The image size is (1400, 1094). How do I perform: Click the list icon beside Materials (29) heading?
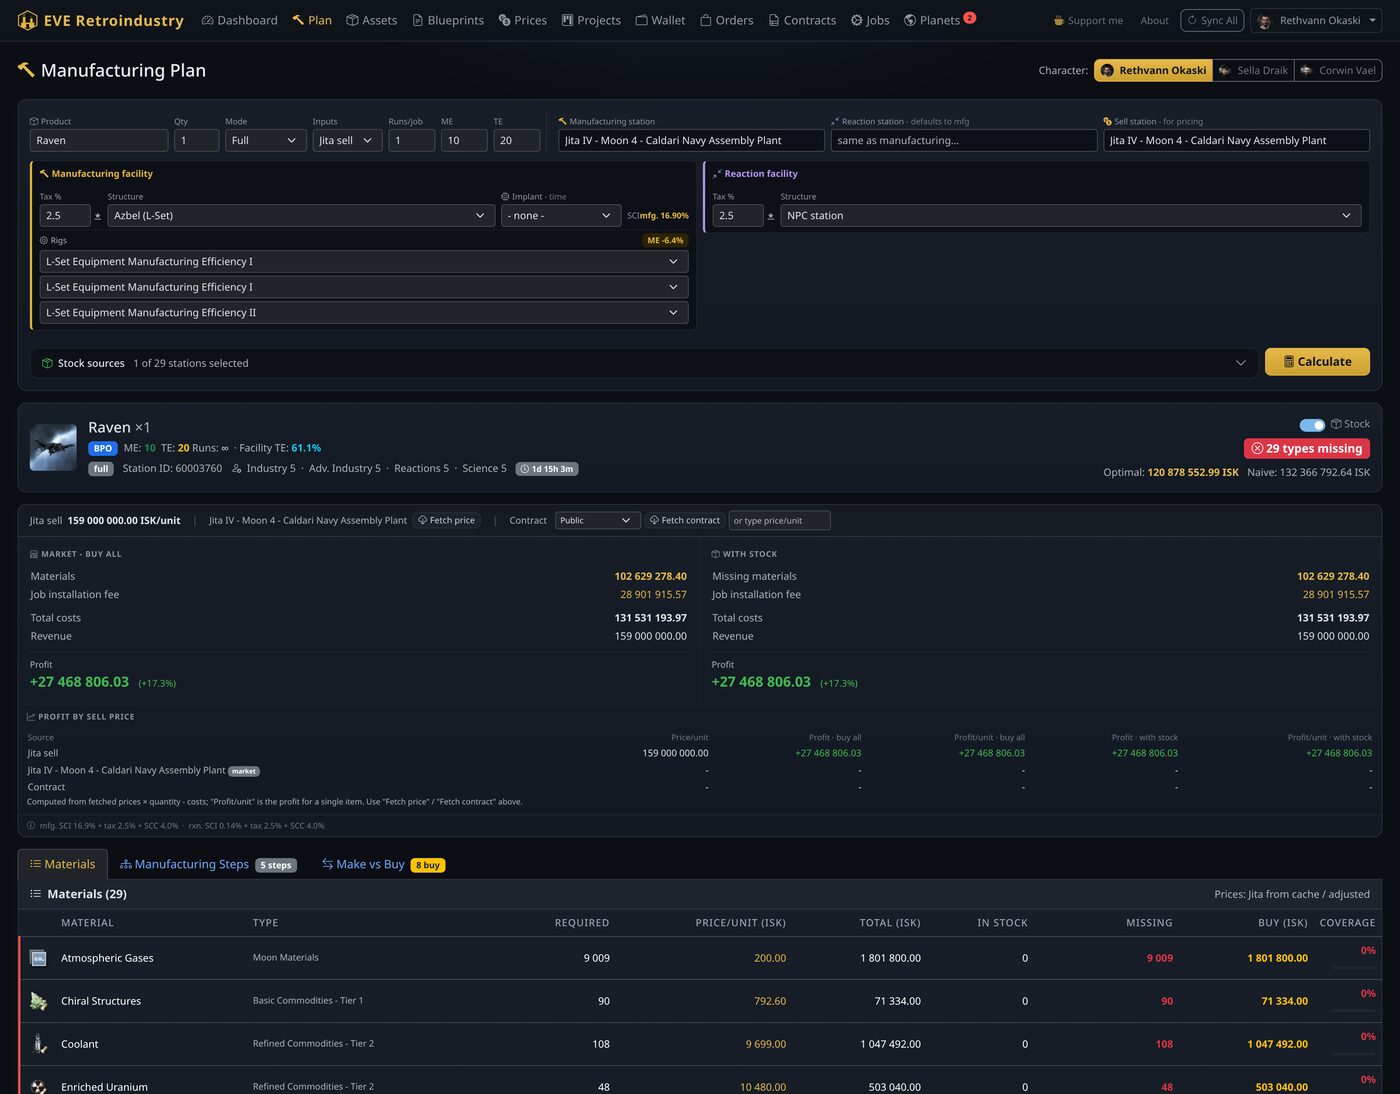tap(36, 894)
